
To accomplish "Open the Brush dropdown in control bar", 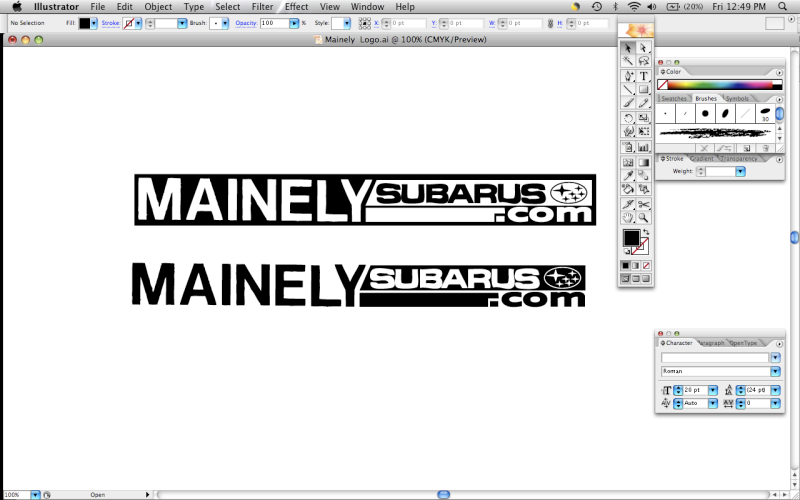I will click(x=225, y=23).
